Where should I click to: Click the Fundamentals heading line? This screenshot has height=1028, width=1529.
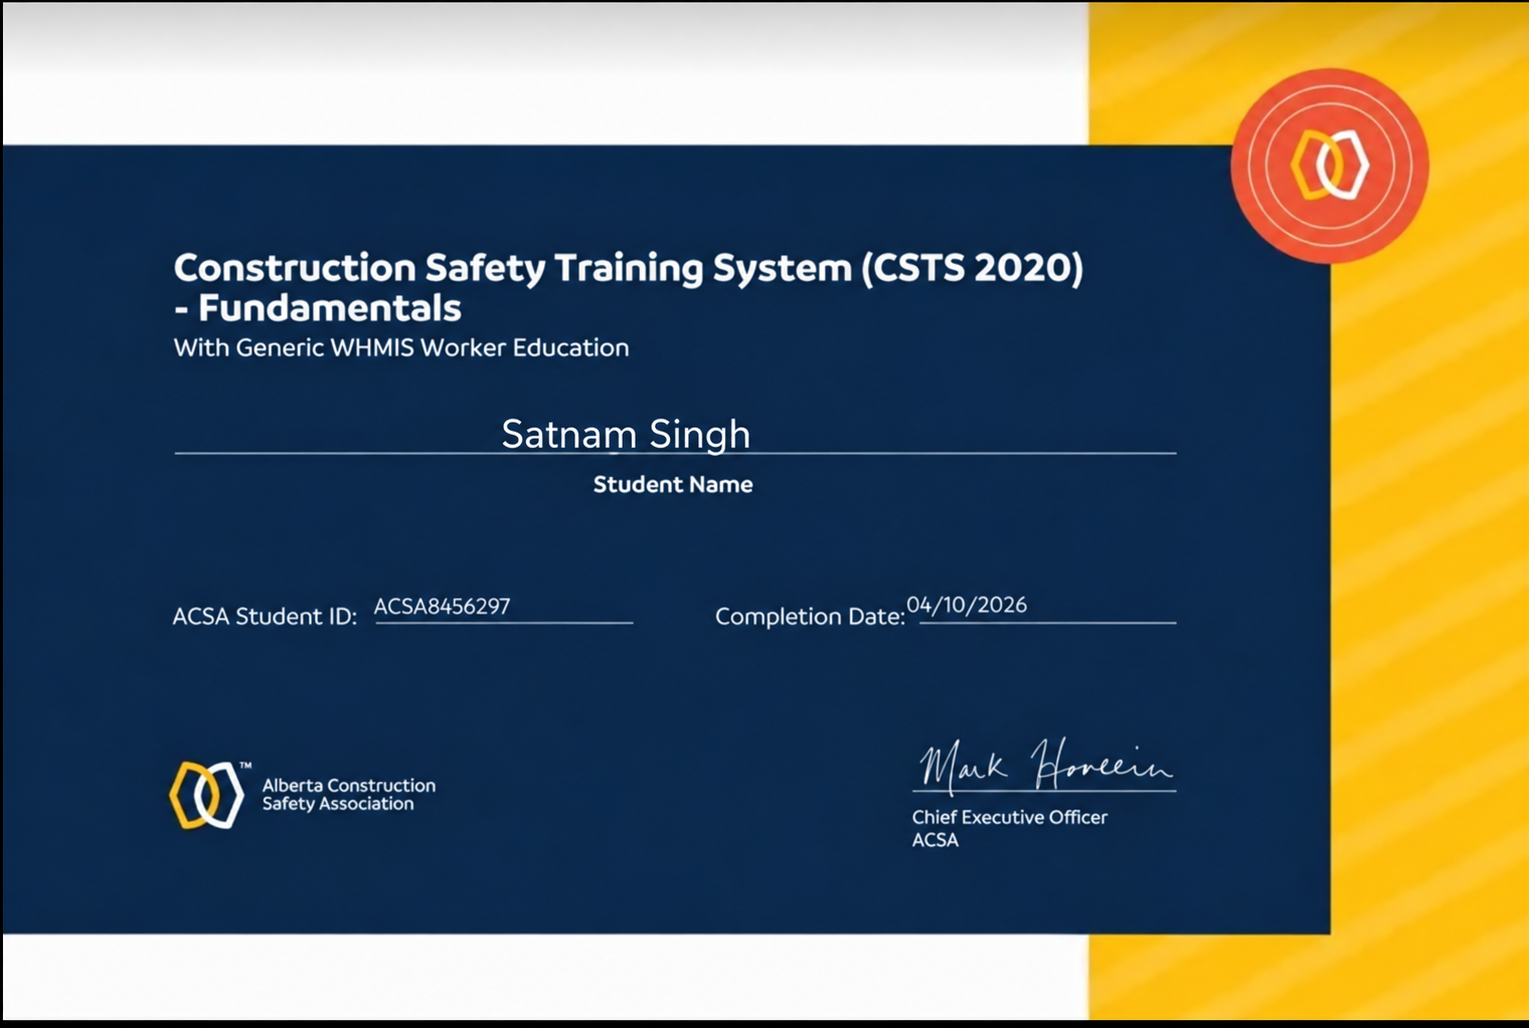click(x=318, y=308)
